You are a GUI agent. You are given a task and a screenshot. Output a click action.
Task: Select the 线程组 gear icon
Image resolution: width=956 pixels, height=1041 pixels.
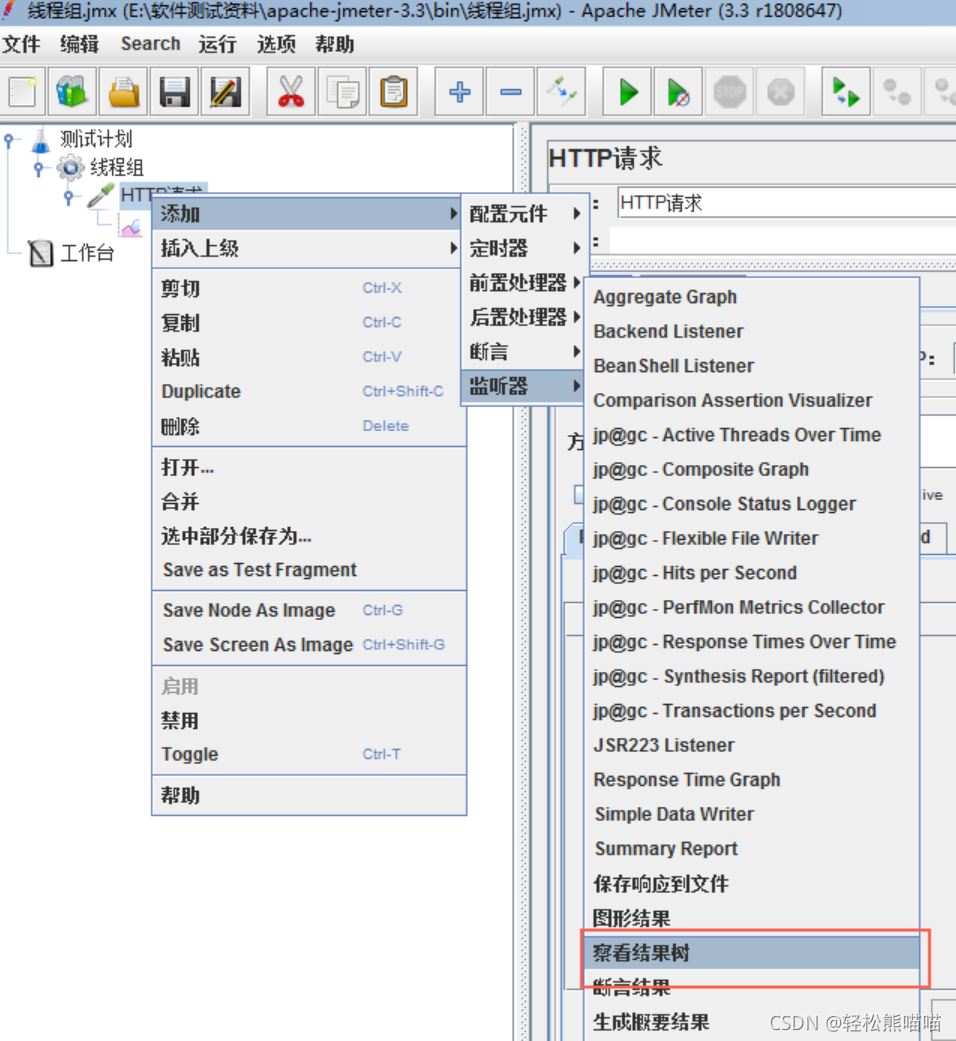70,167
